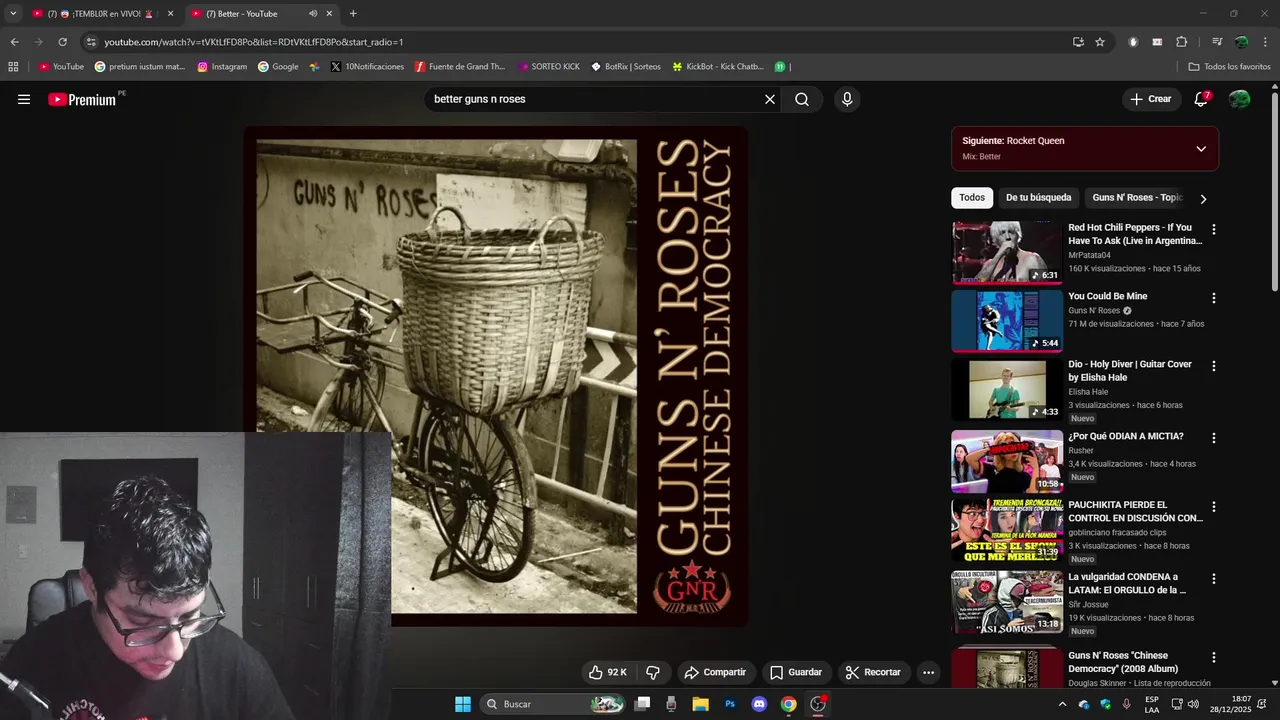Image resolution: width=1280 pixels, height=720 pixels.
Task: Open Dio Holy Diver cover thumbnail
Action: (1006, 389)
